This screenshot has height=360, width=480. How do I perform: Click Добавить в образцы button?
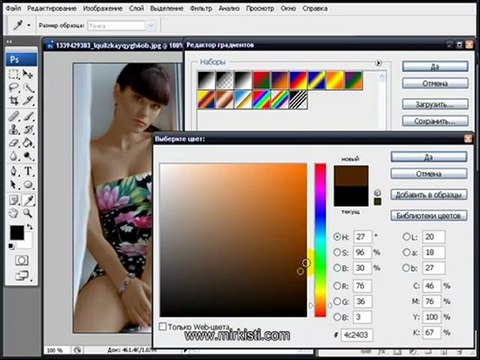(x=429, y=195)
